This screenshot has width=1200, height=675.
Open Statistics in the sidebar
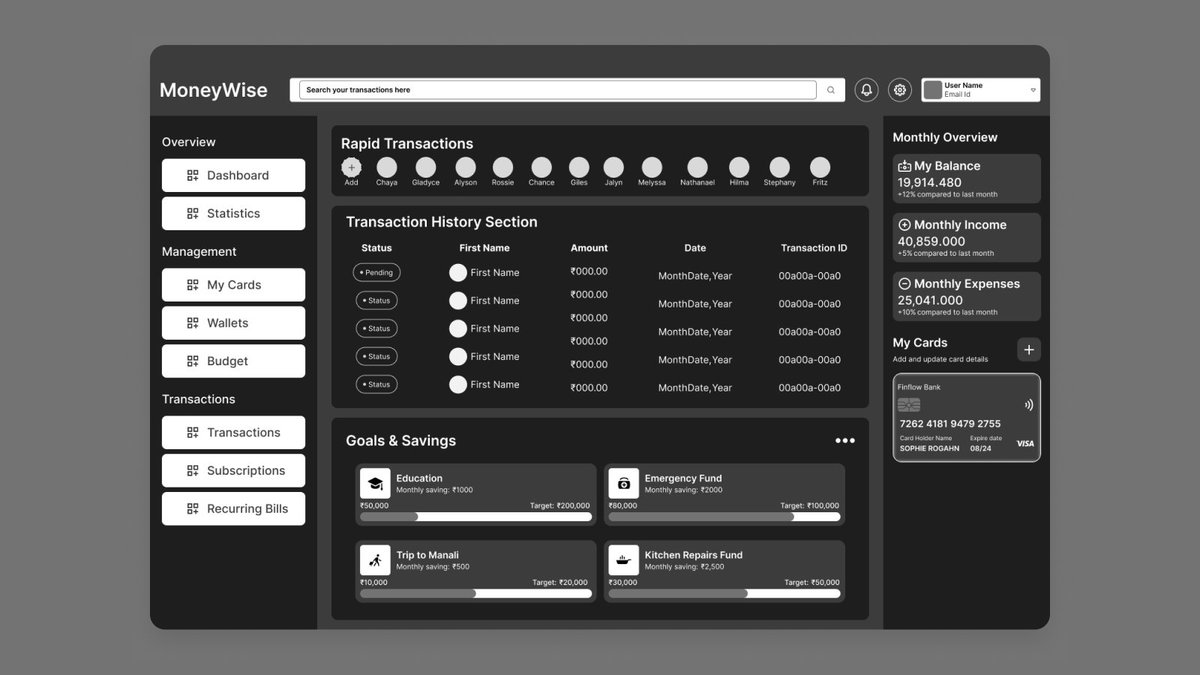click(233, 213)
